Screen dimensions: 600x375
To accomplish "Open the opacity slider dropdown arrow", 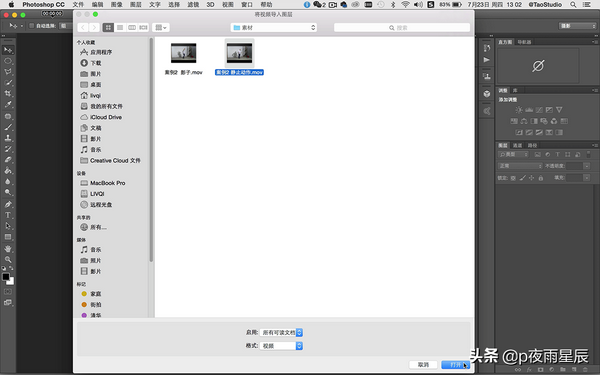I will pos(587,166).
